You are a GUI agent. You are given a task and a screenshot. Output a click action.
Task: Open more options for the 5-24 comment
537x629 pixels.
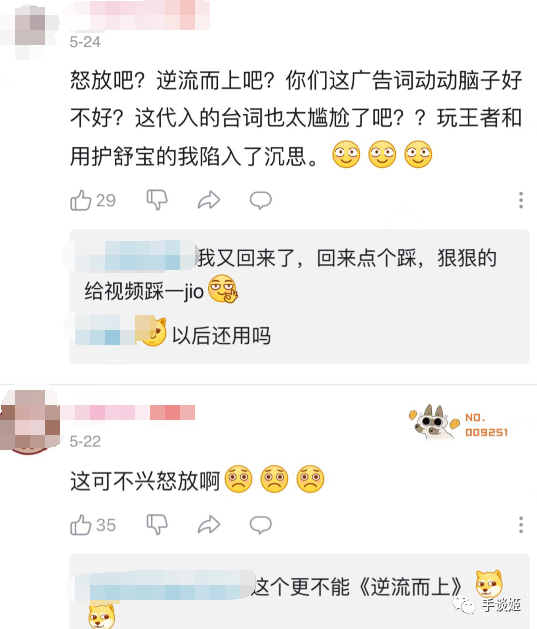521,200
